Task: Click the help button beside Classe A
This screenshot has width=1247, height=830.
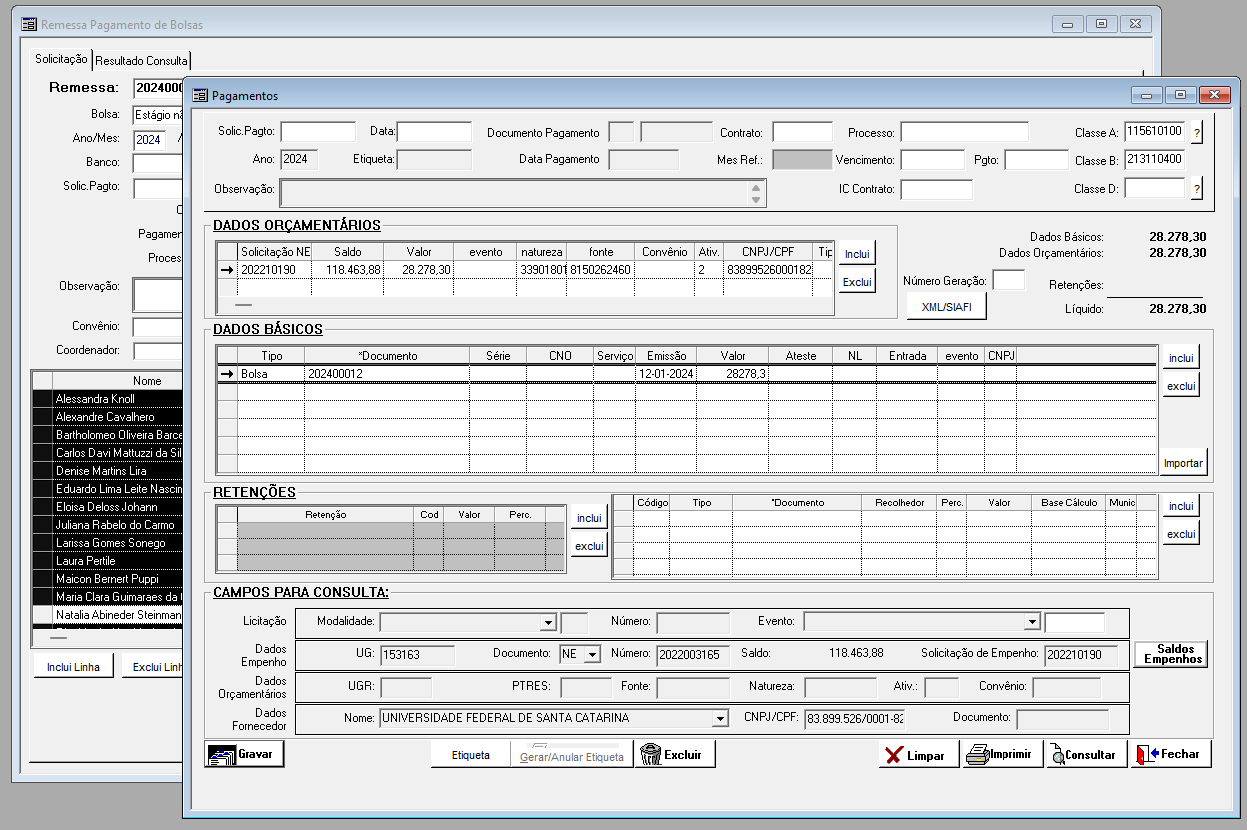Action: click(1197, 132)
